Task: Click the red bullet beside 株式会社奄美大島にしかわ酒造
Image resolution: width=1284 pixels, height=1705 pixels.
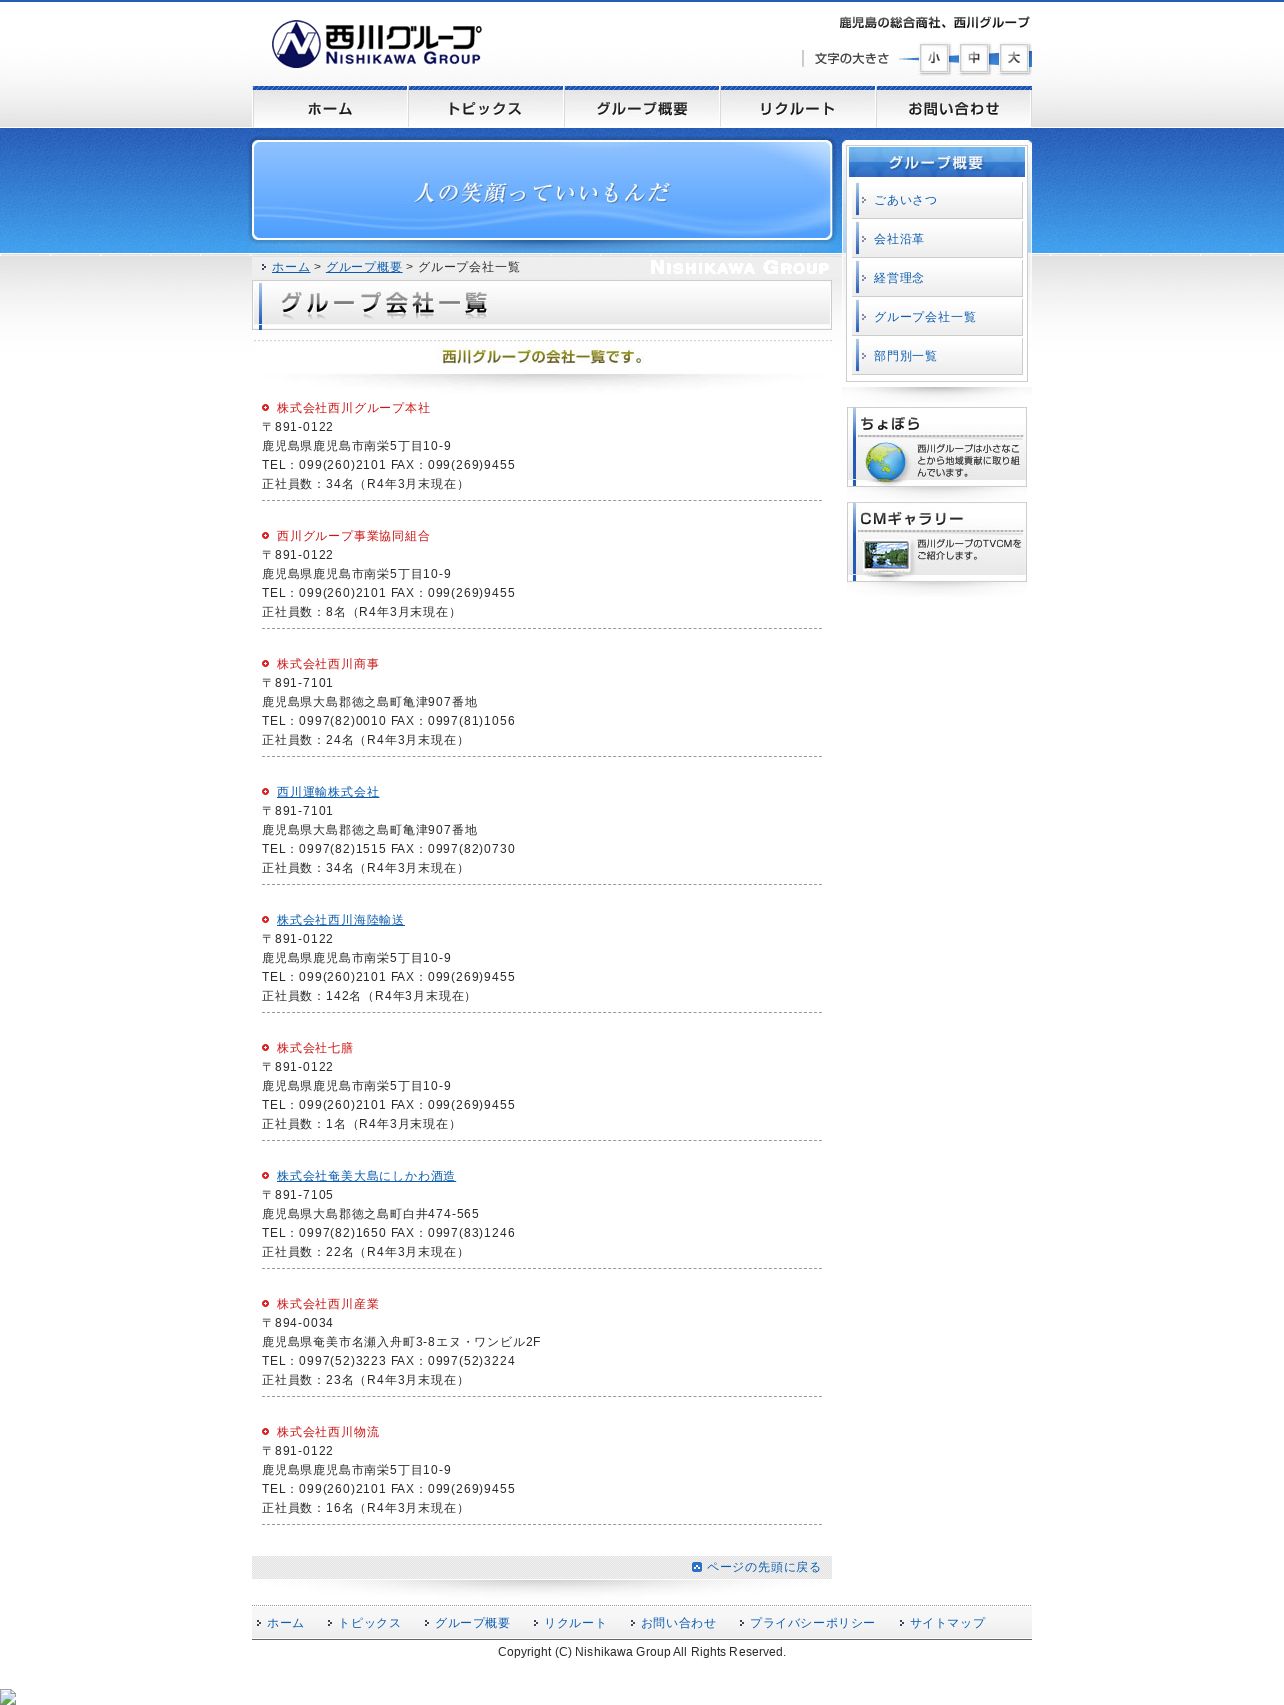Action: pos(266,1176)
